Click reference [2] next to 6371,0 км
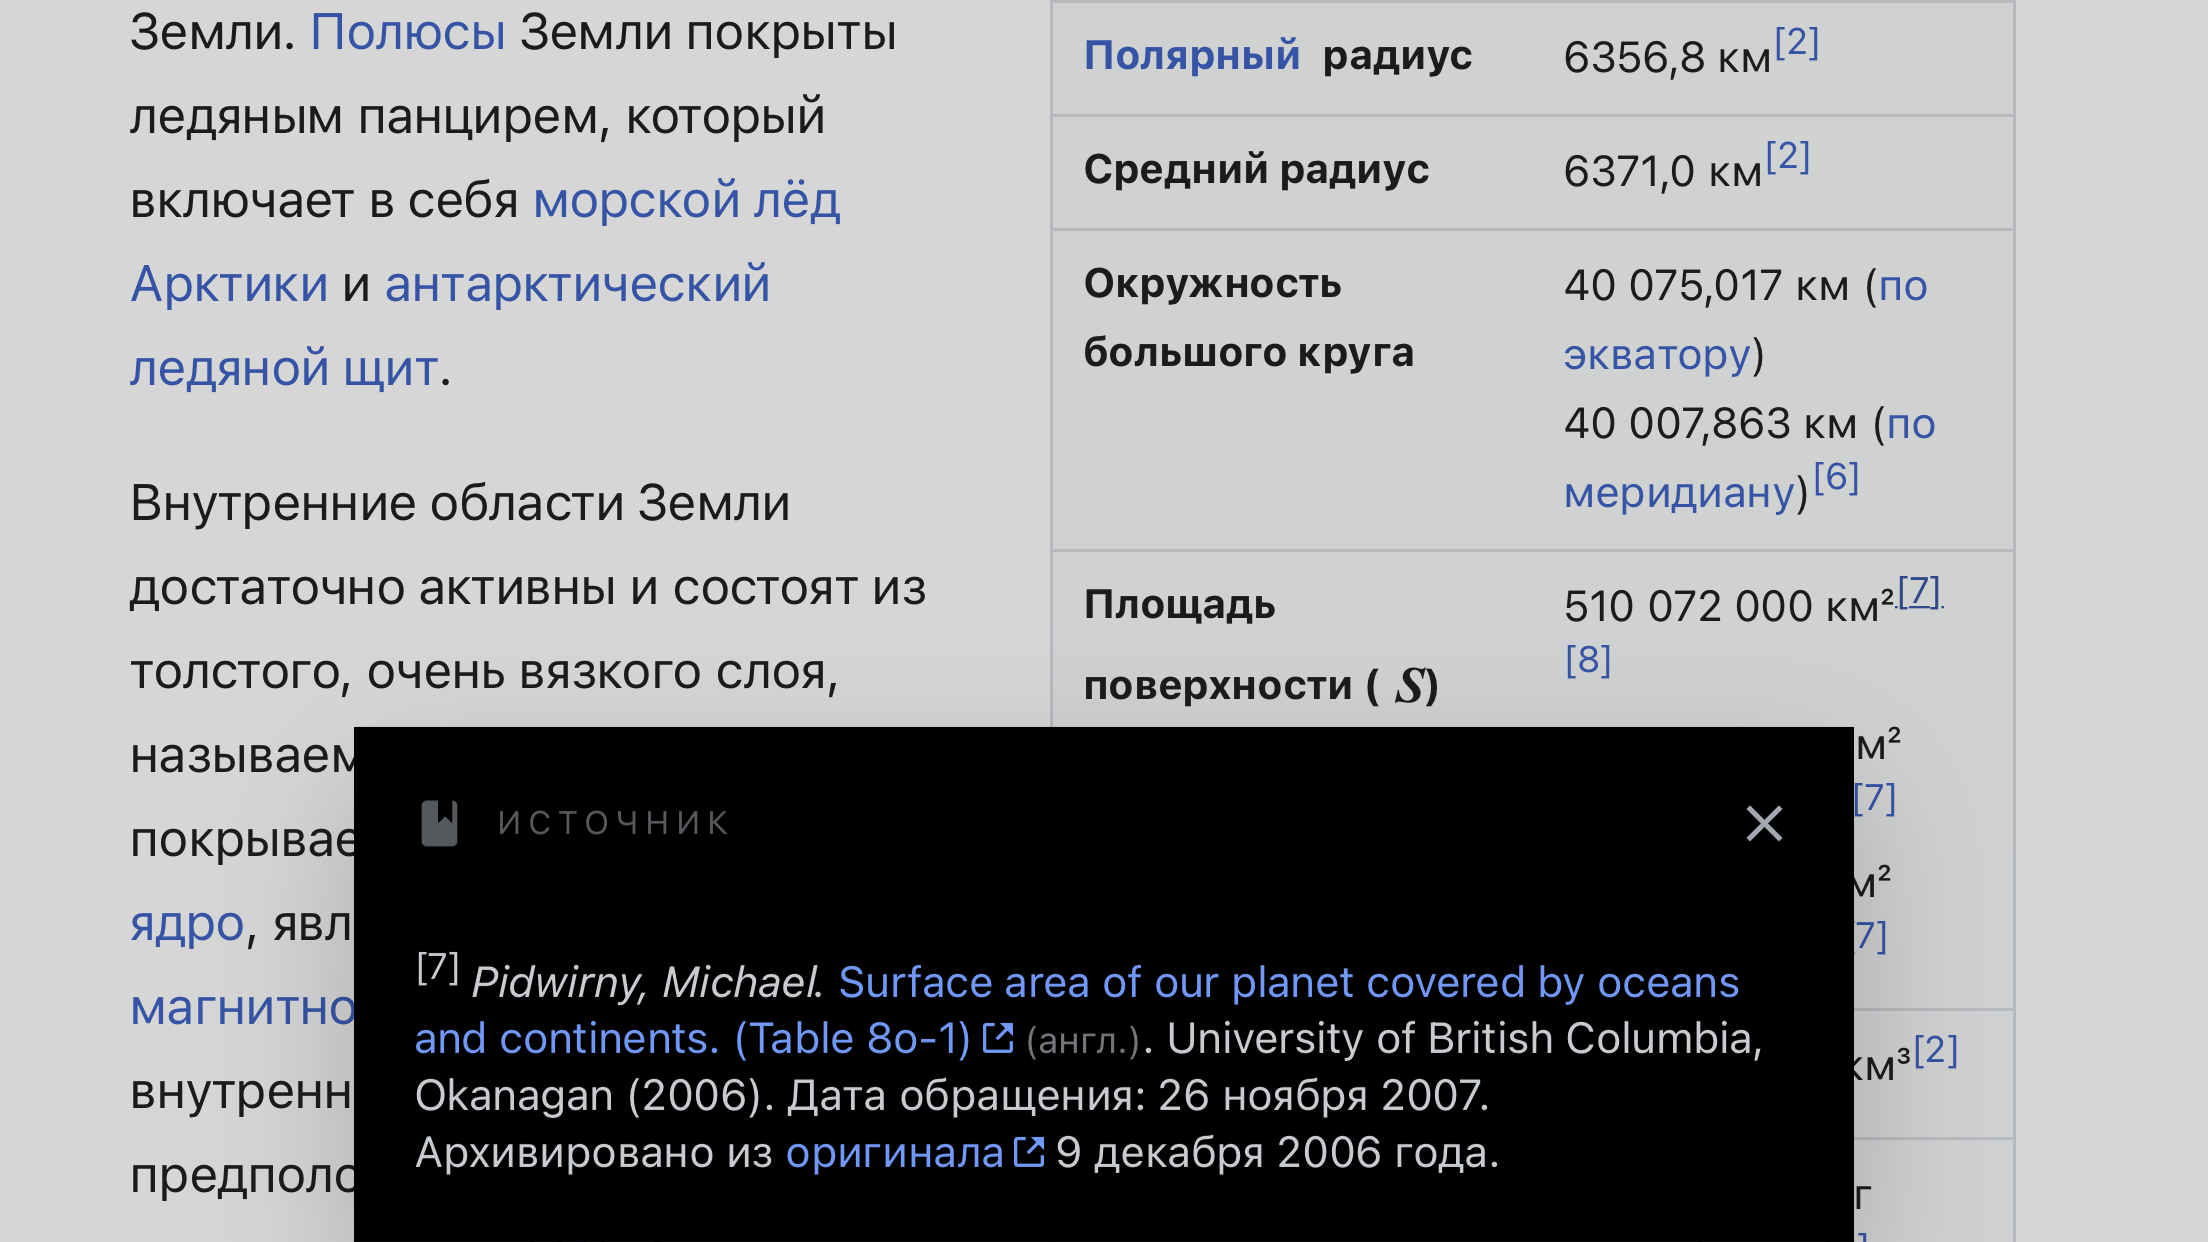Image resolution: width=2208 pixels, height=1242 pixels. coord(1788,157)
